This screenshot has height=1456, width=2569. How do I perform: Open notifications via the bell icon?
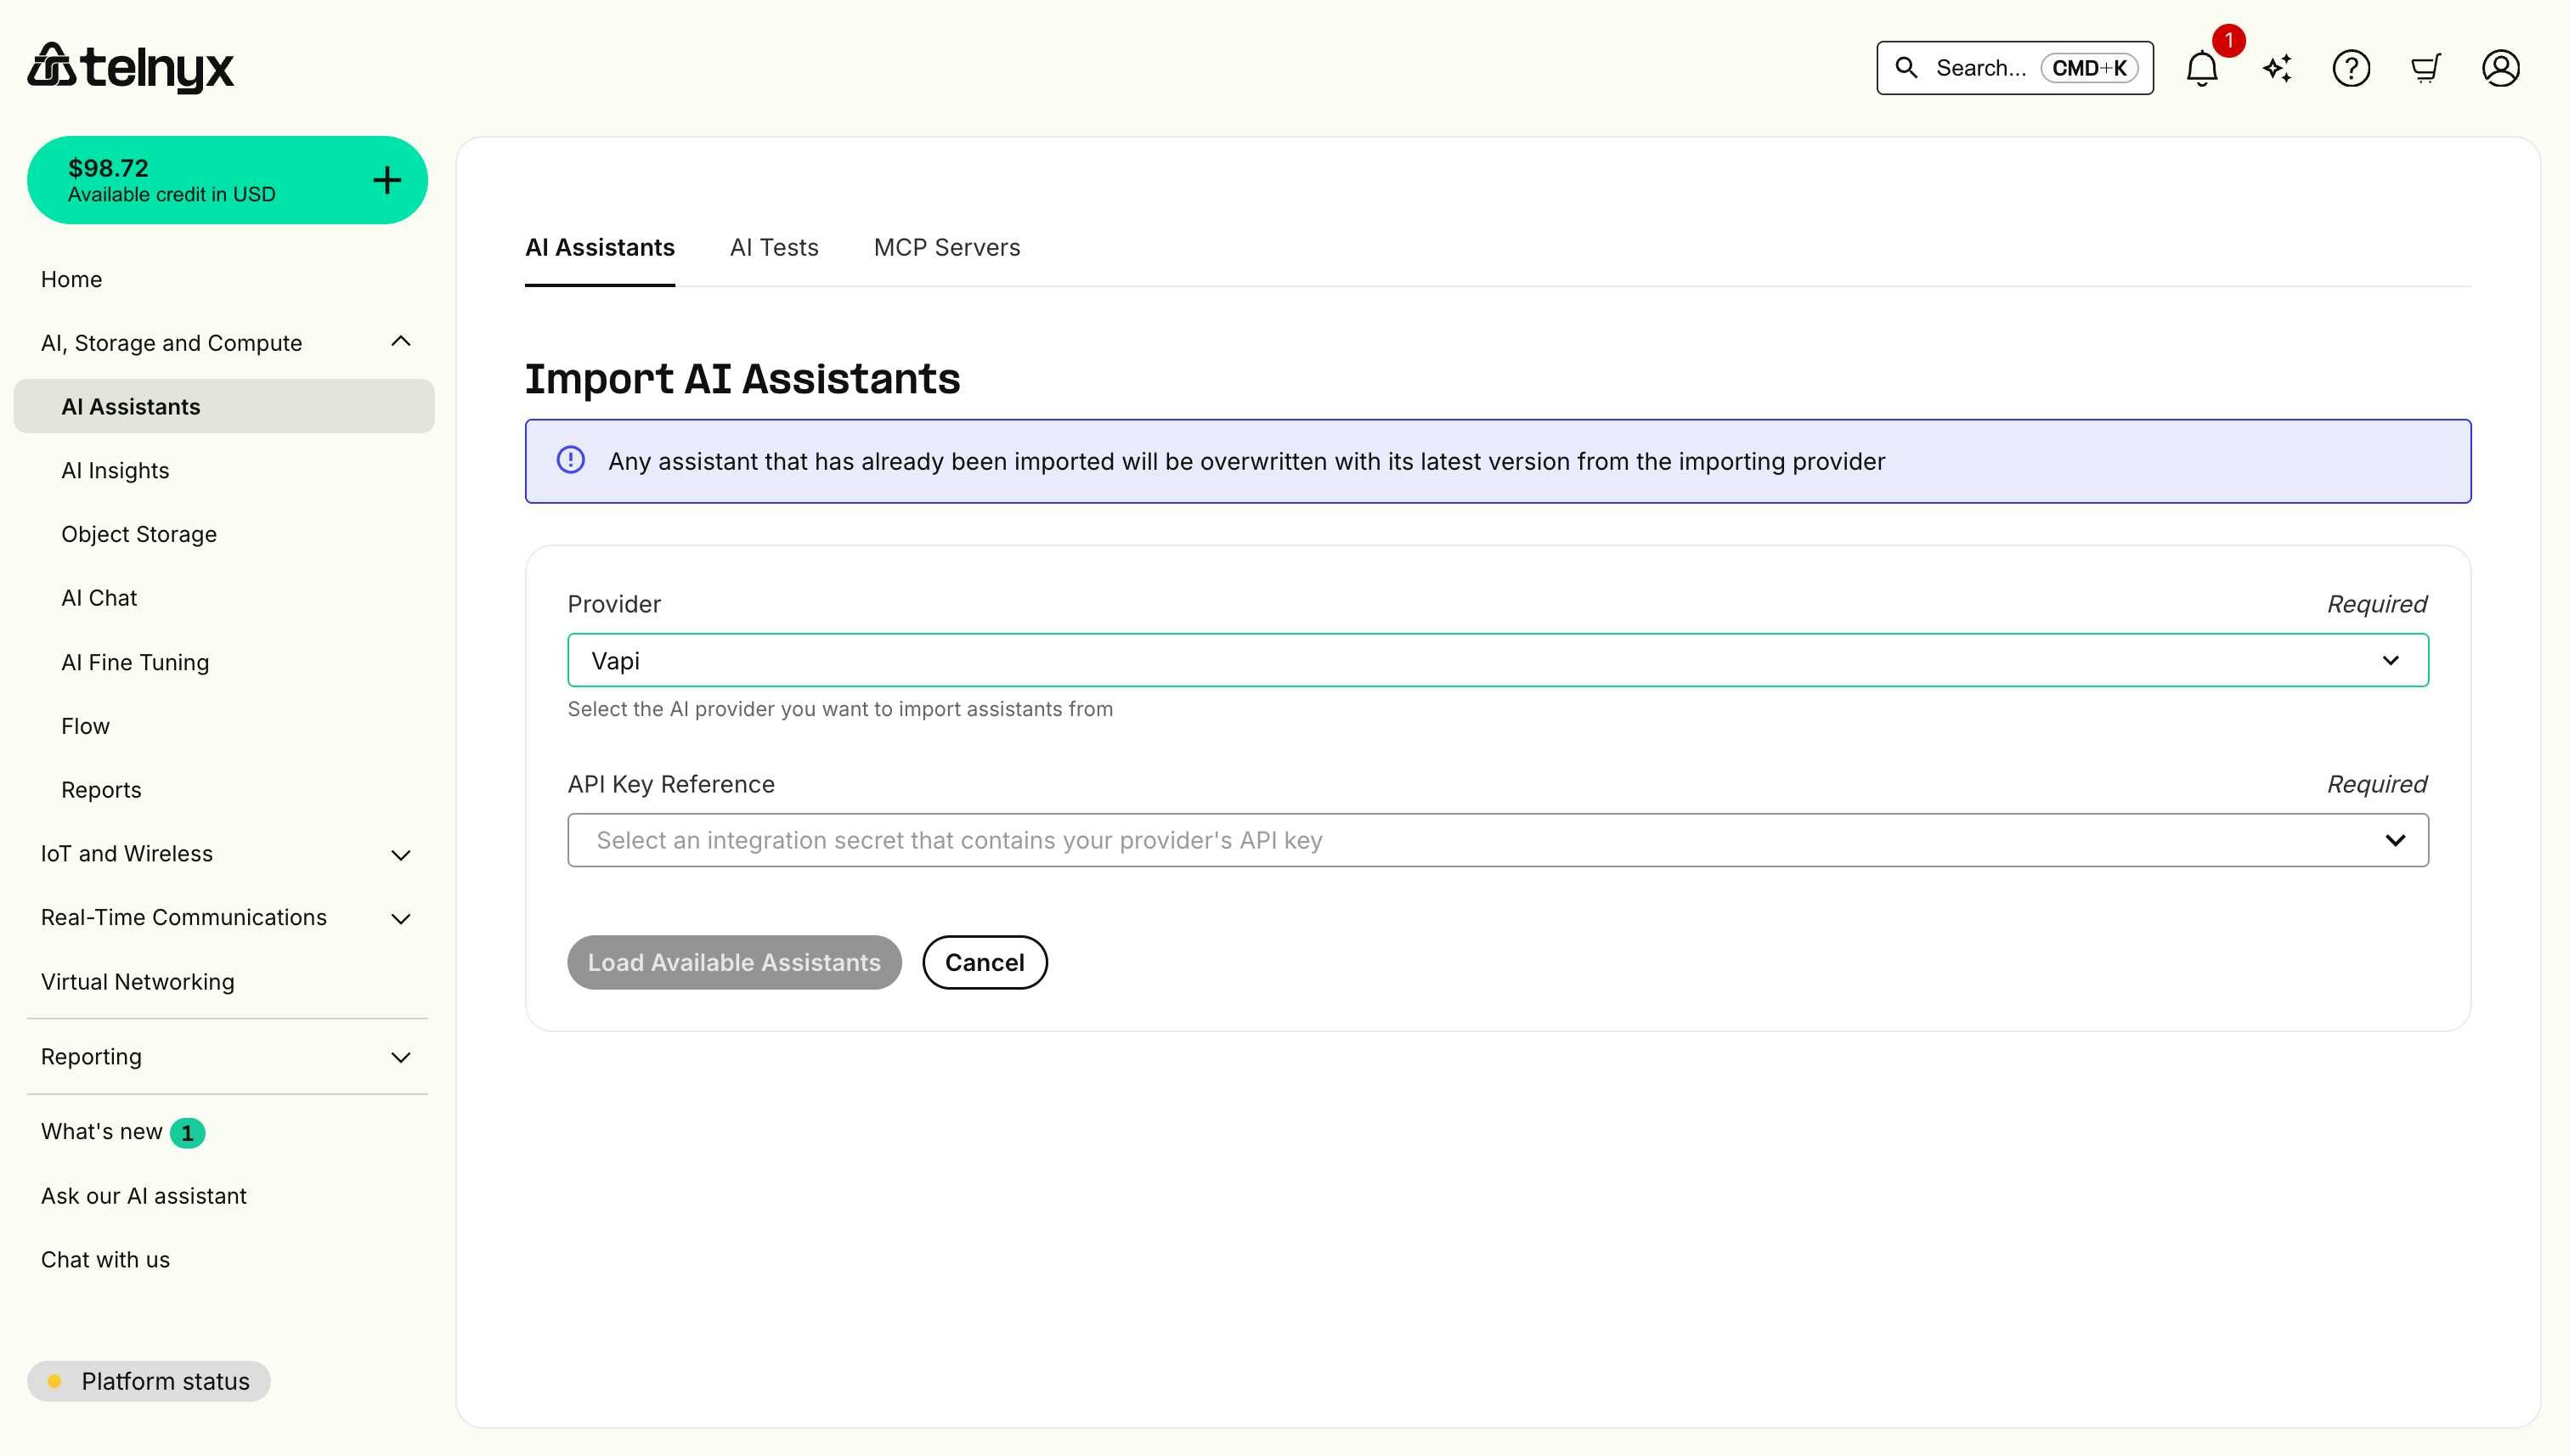pos(2201,68)
